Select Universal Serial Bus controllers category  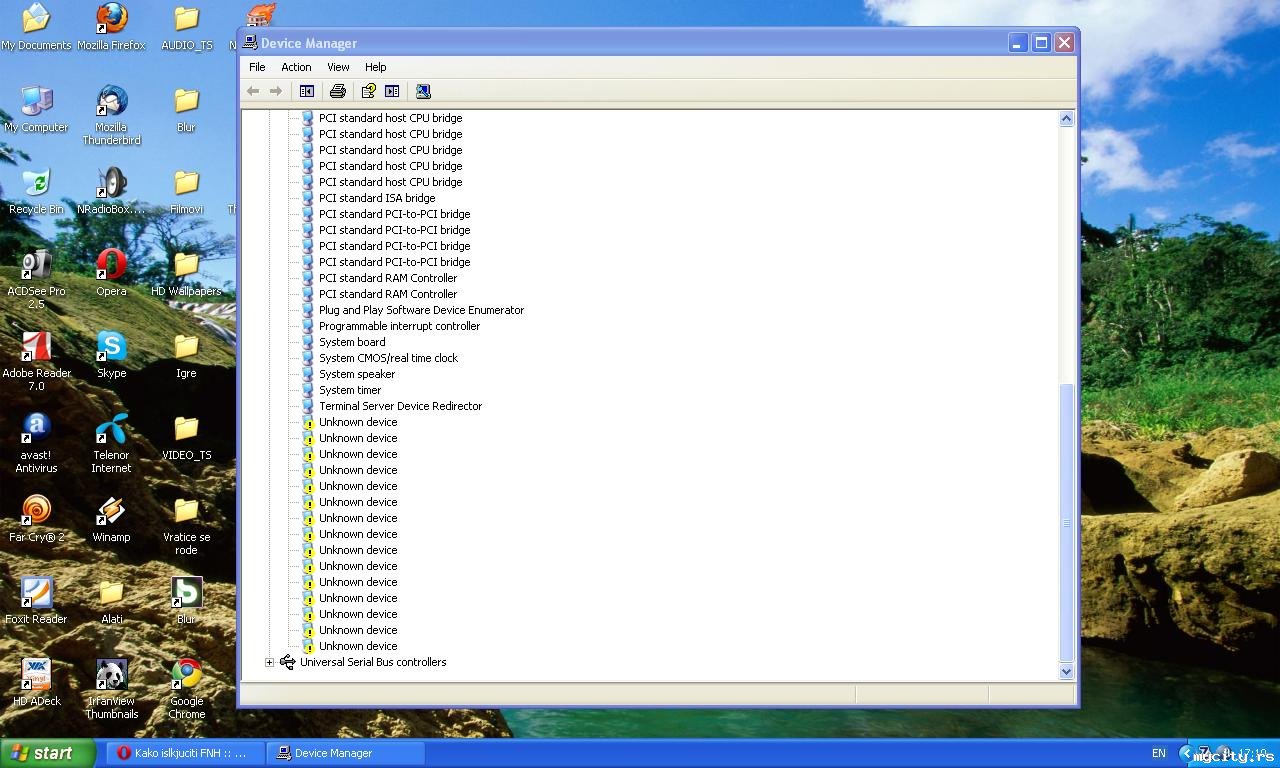pyautogui.click(x=373, y=662)
